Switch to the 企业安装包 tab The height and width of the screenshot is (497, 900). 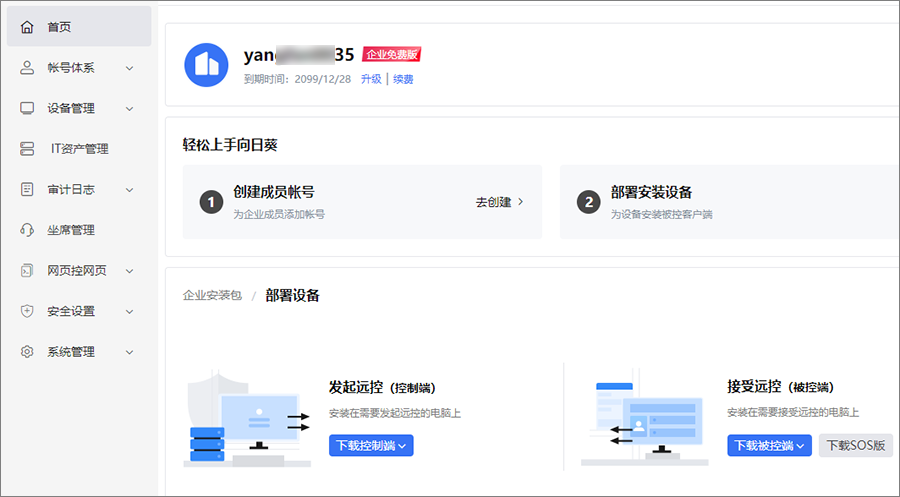212,296
